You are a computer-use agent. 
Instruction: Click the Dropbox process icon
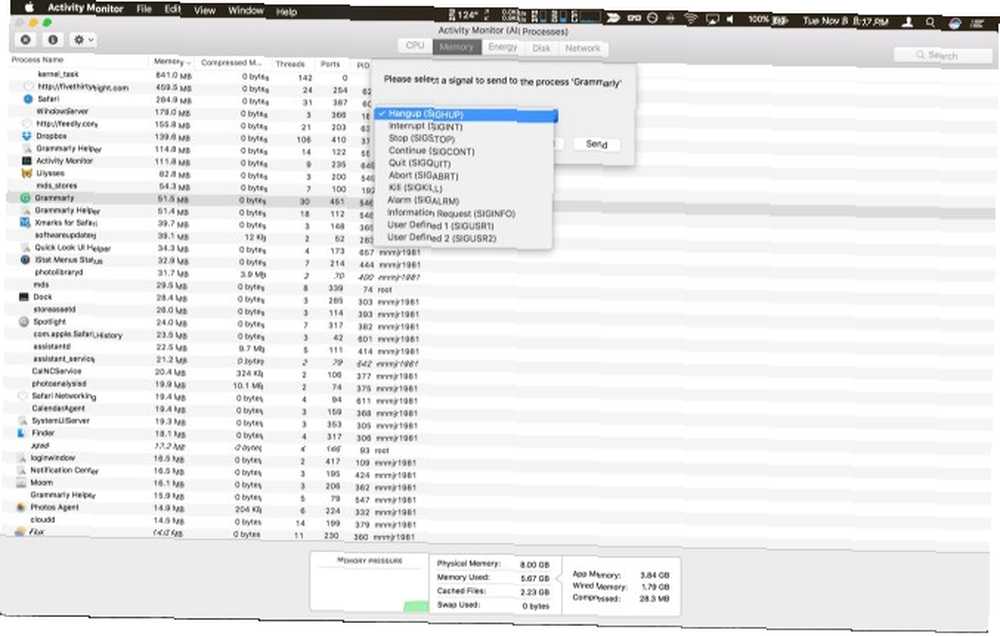point(26,136)
